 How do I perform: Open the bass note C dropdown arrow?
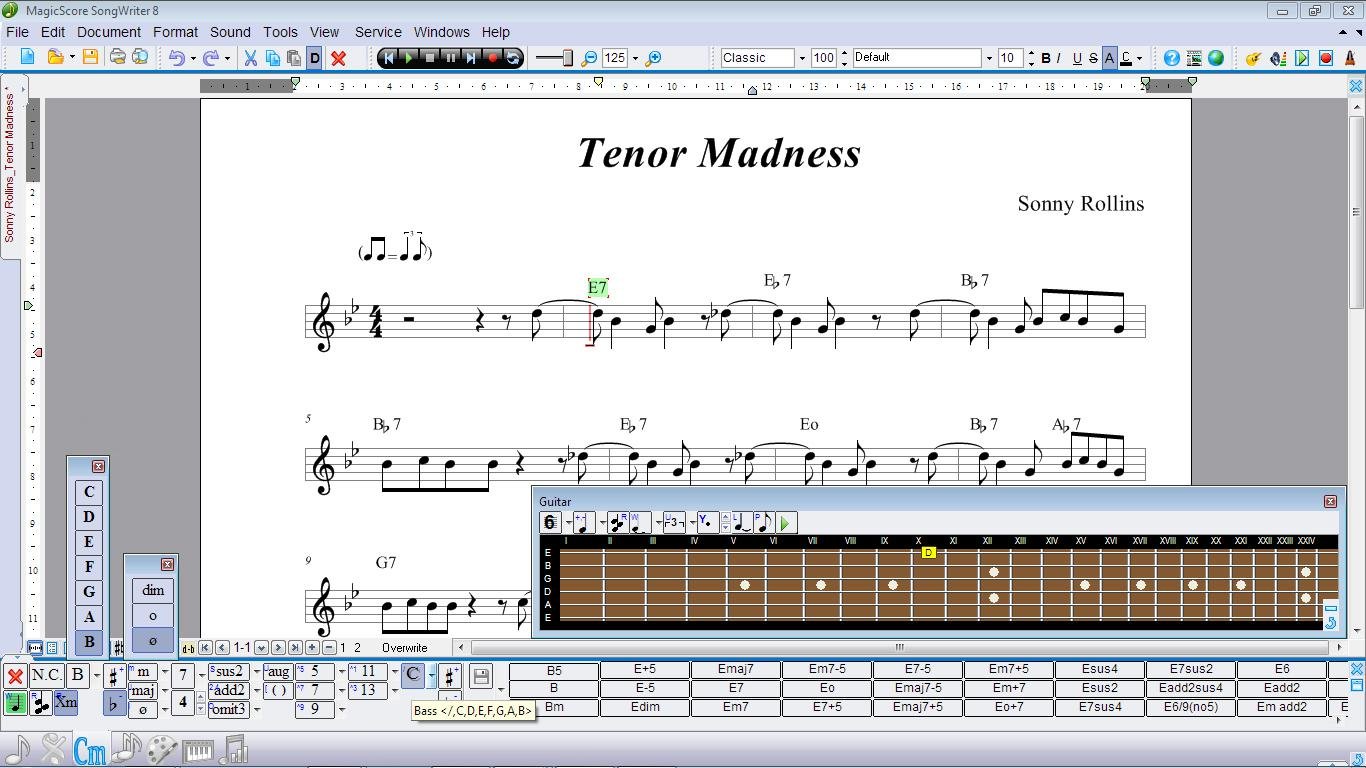click(x=431, y=676)
